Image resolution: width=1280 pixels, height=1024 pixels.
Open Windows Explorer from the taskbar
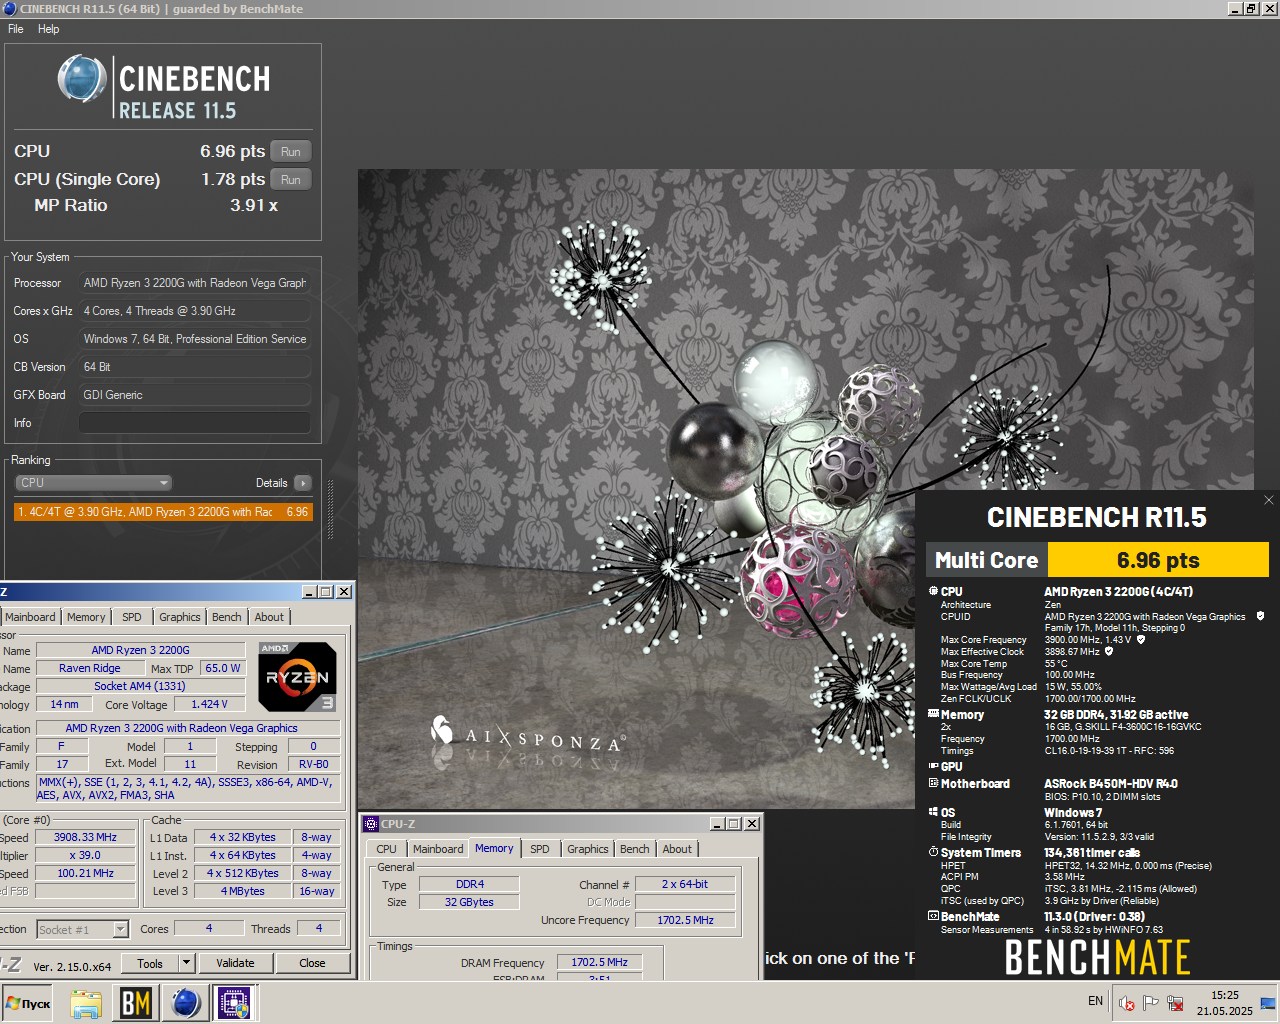86,1003
